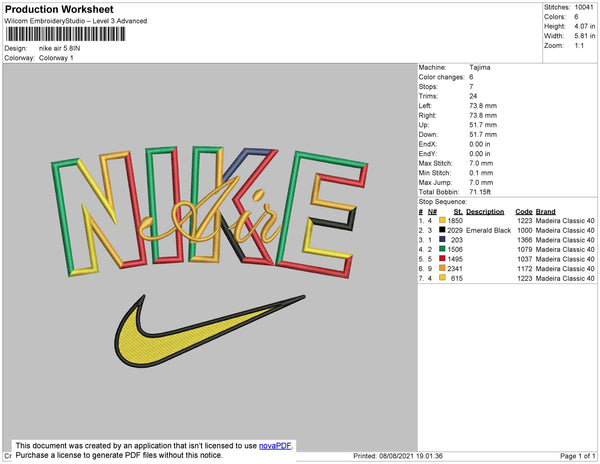Click the orange swatch beside stitch count 2341
This screenshot has height=464, width=600.
442,268
